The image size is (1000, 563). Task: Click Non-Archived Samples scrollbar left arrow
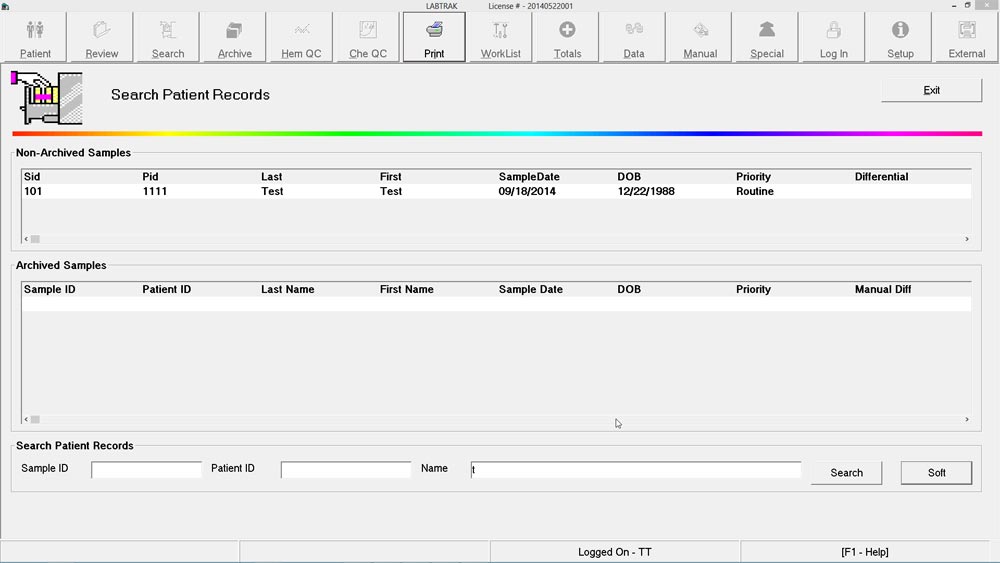point(26,239)
